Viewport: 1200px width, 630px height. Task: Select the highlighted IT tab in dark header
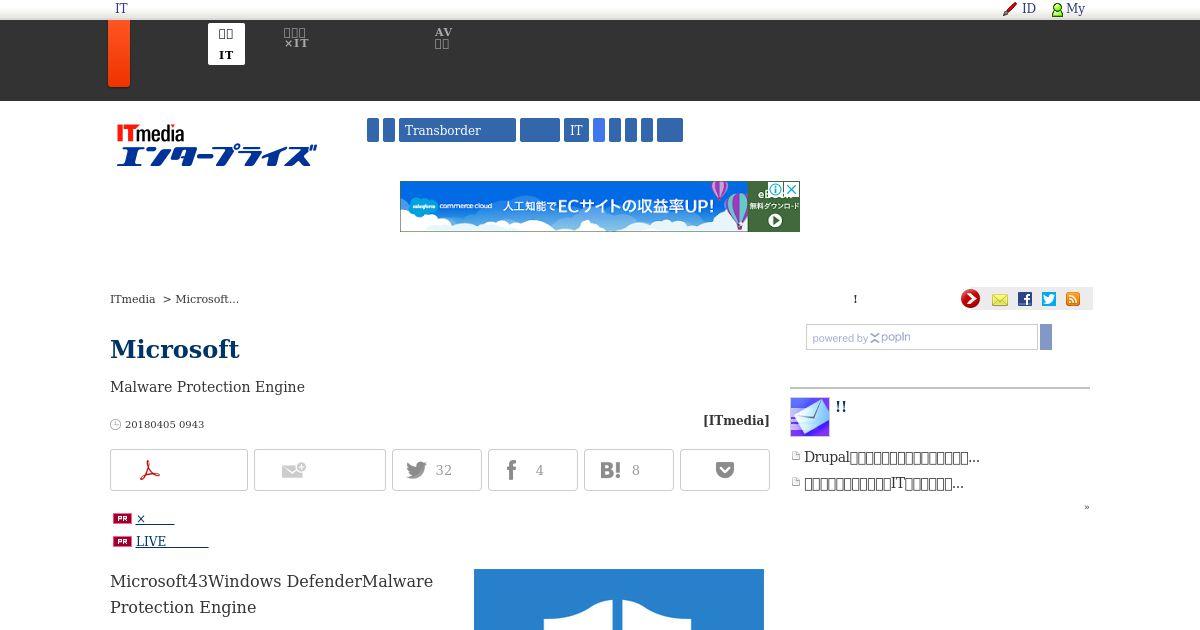[226, 44]
